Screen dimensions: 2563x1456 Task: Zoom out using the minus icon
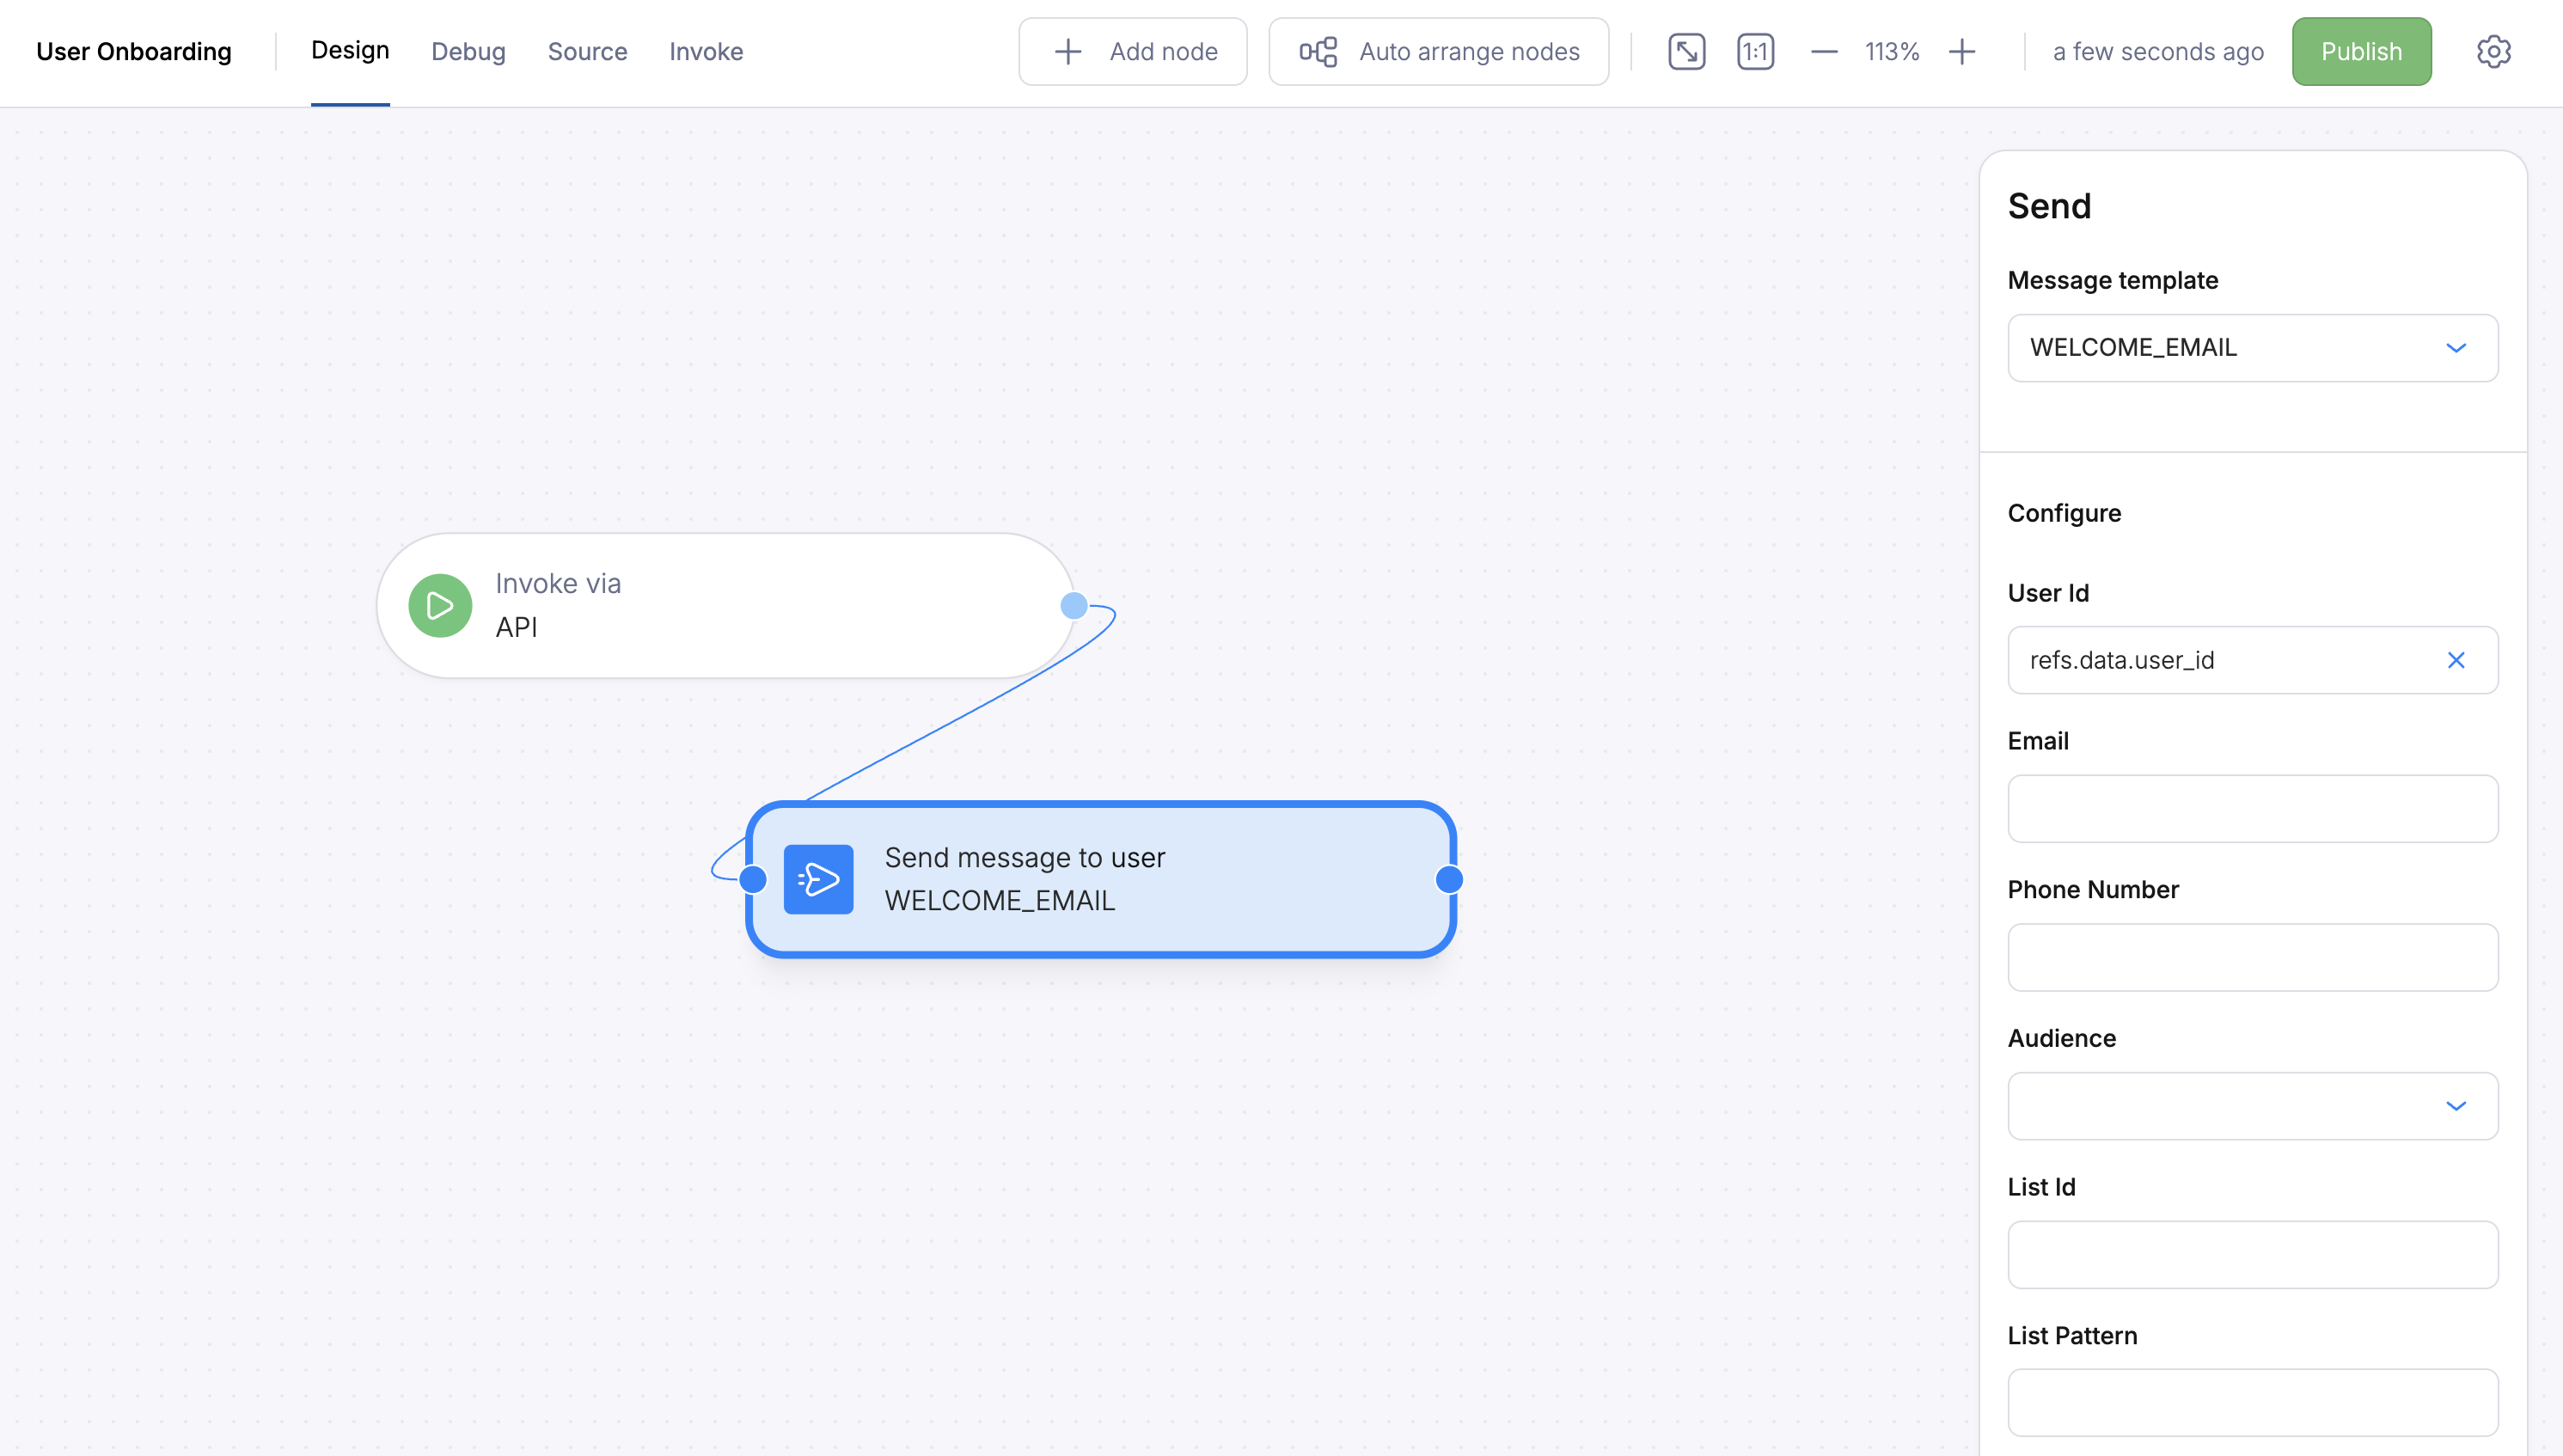pyautogui.click(x=1824, y=51)
